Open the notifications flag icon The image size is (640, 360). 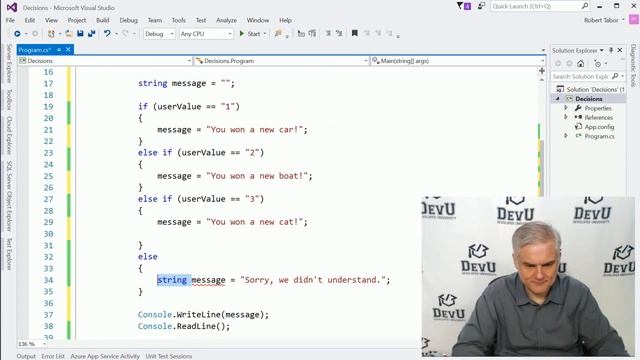pos(464,6)
